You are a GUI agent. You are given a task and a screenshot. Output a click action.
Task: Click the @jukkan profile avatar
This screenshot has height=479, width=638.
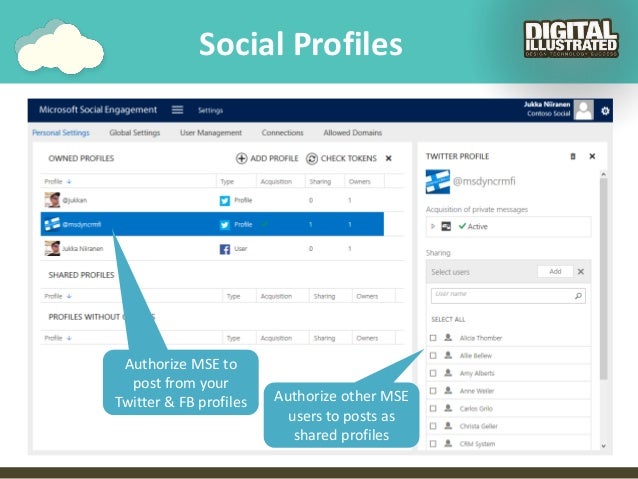tap(52, 200)
